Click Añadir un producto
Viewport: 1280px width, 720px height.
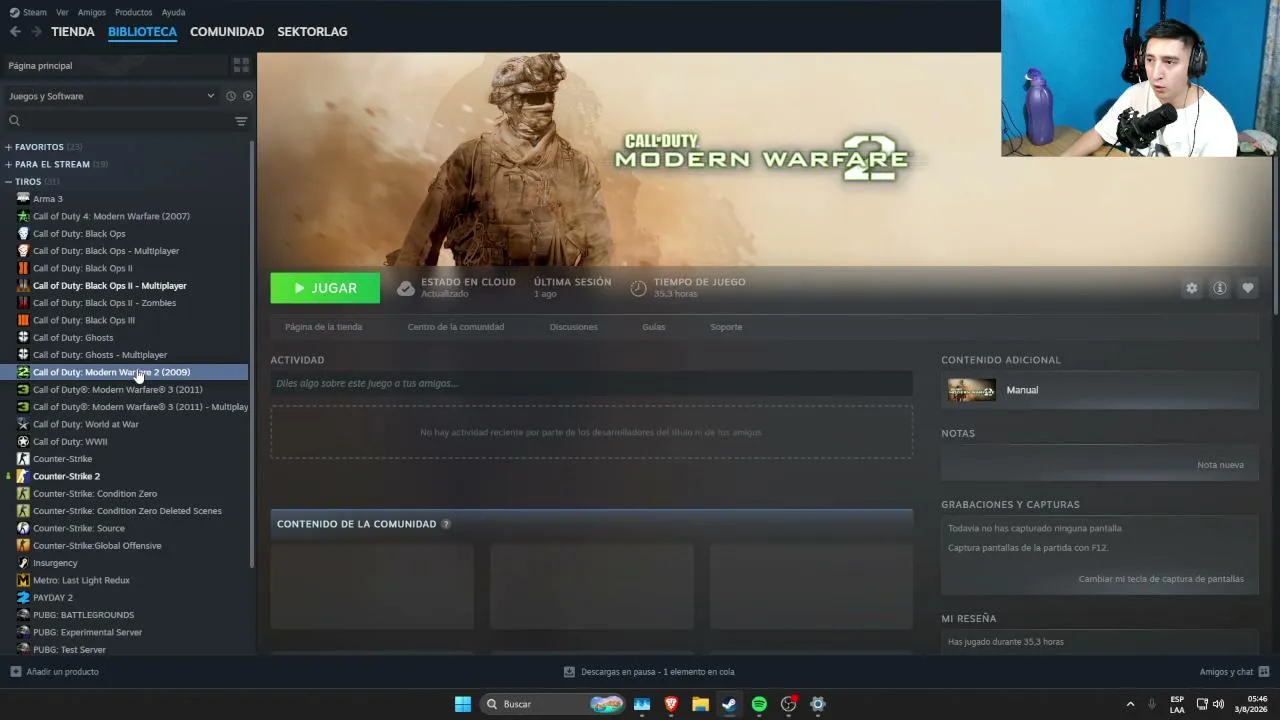55,672
